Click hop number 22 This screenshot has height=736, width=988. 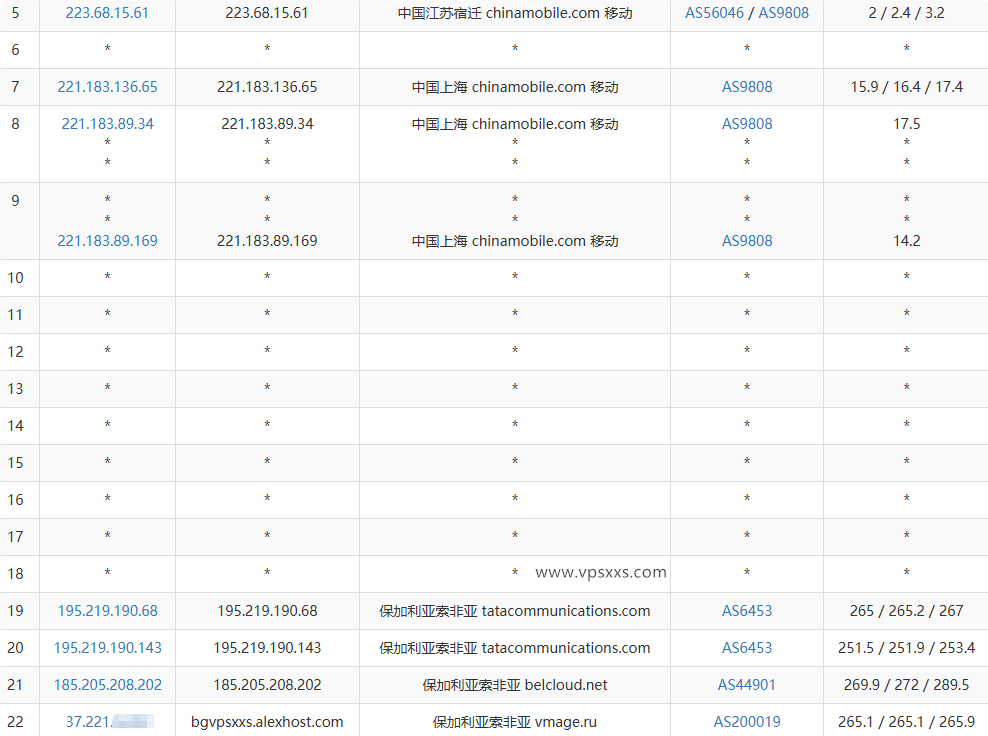[x=15, y=722]
